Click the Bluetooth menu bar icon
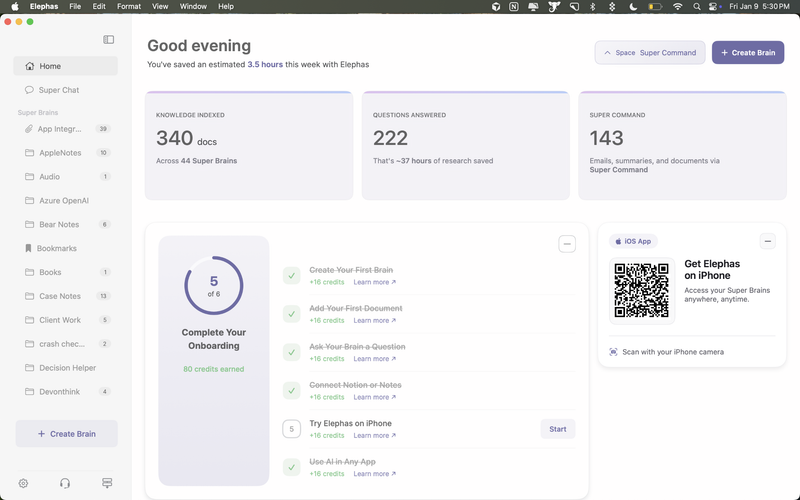 coord(592,7)
